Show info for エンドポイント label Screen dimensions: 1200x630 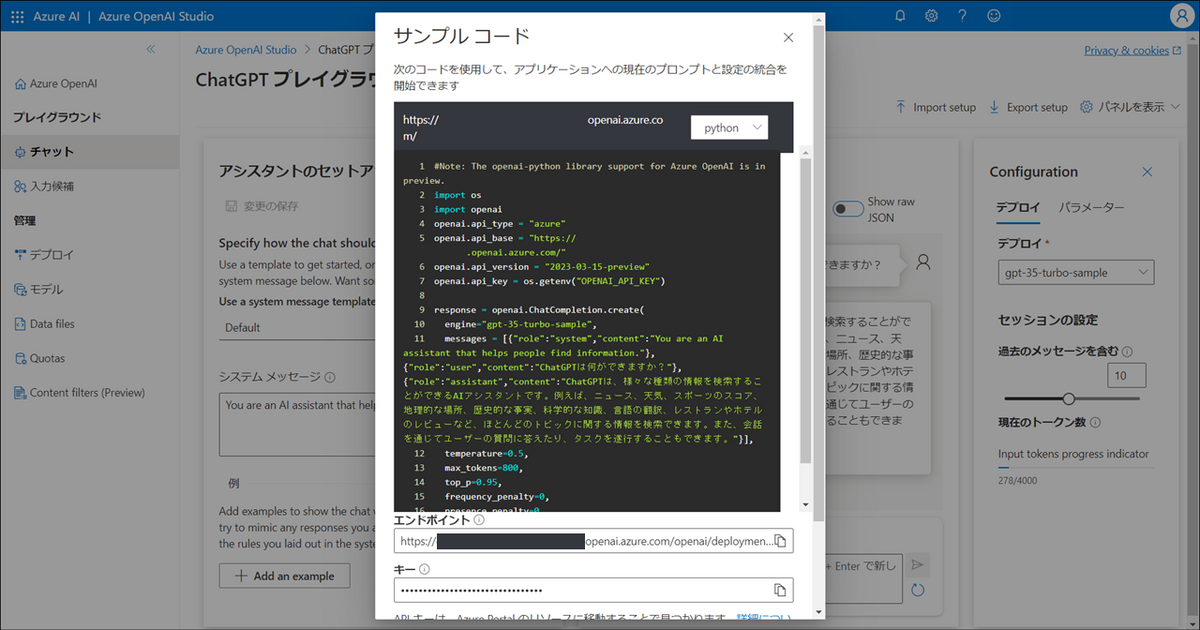[x=479, y=520]
